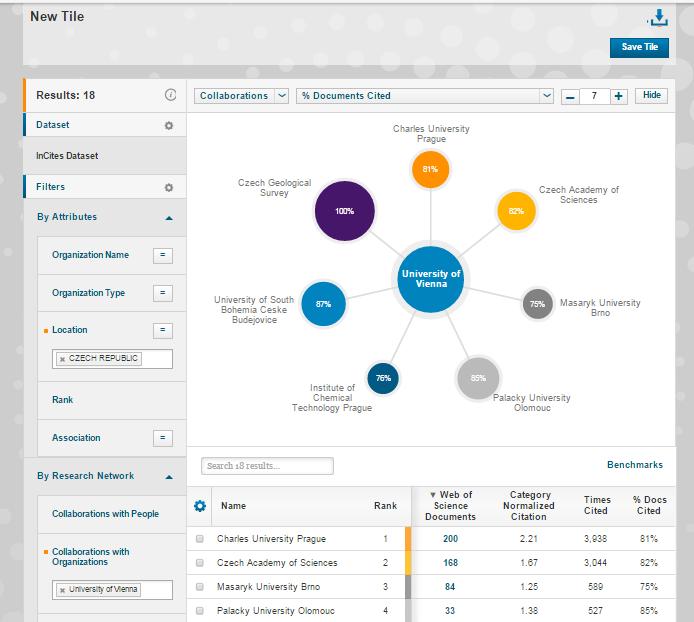Click the central University of Vienna node

(431, 279)
